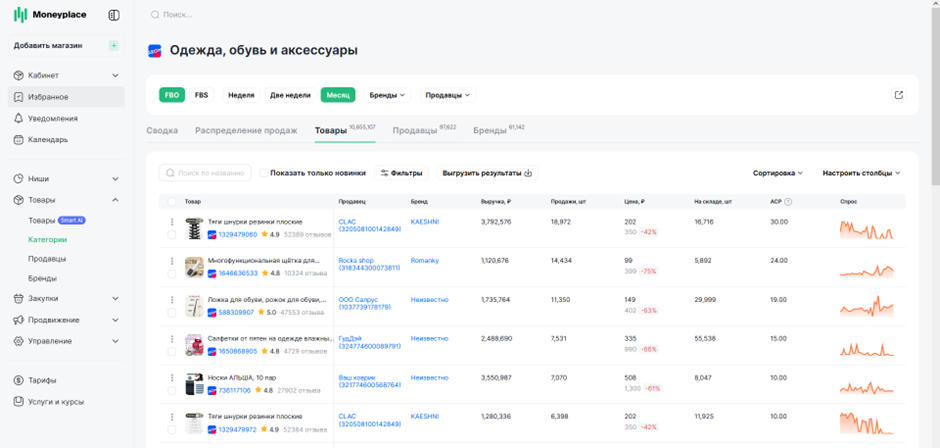Open the Бренды dropdown filter
The width and height of the screenshot is (940, 448).
point(387,95)
